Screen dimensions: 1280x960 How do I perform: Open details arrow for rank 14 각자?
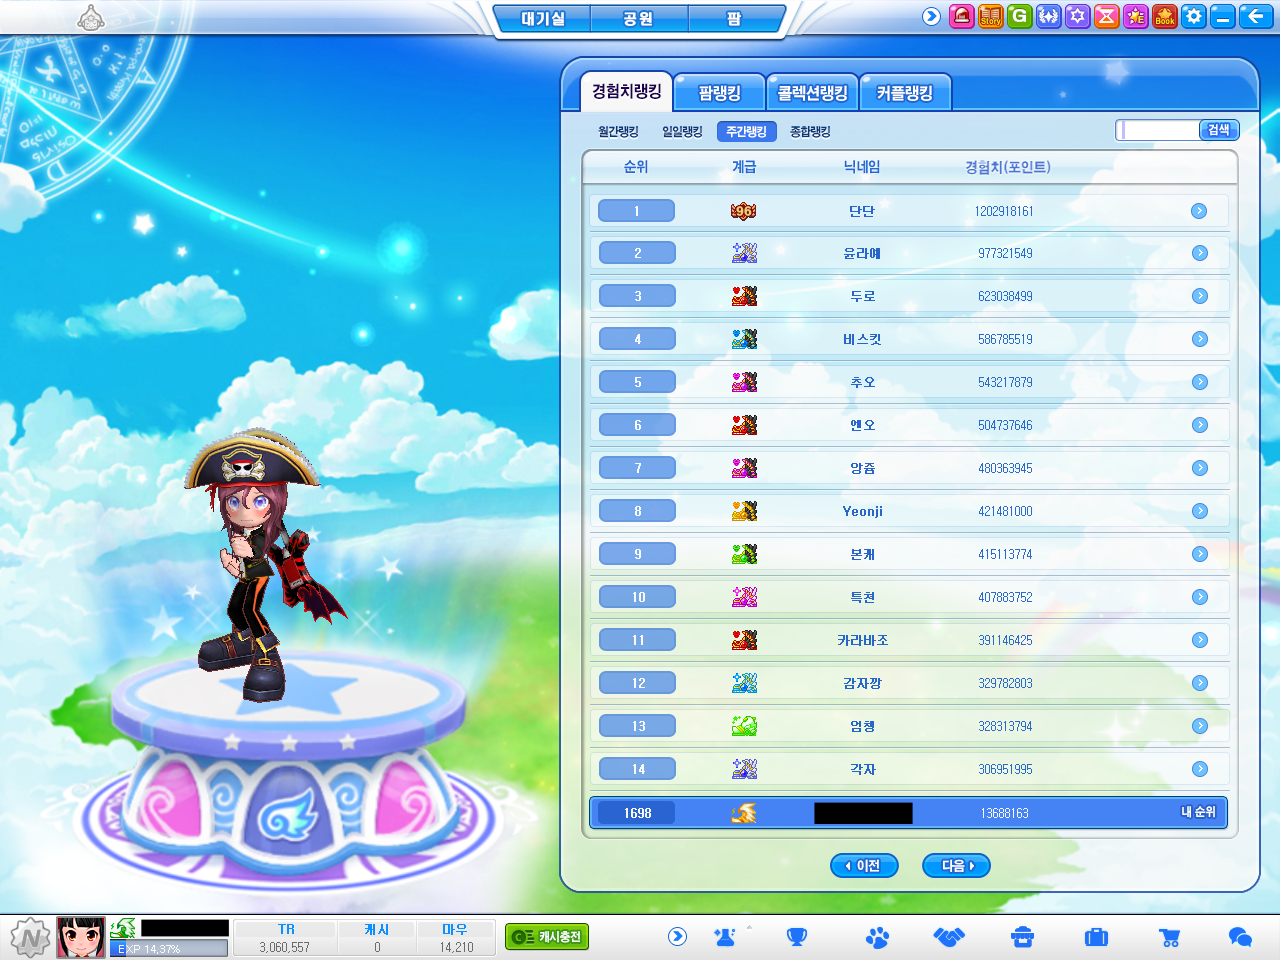point(1199,769)
